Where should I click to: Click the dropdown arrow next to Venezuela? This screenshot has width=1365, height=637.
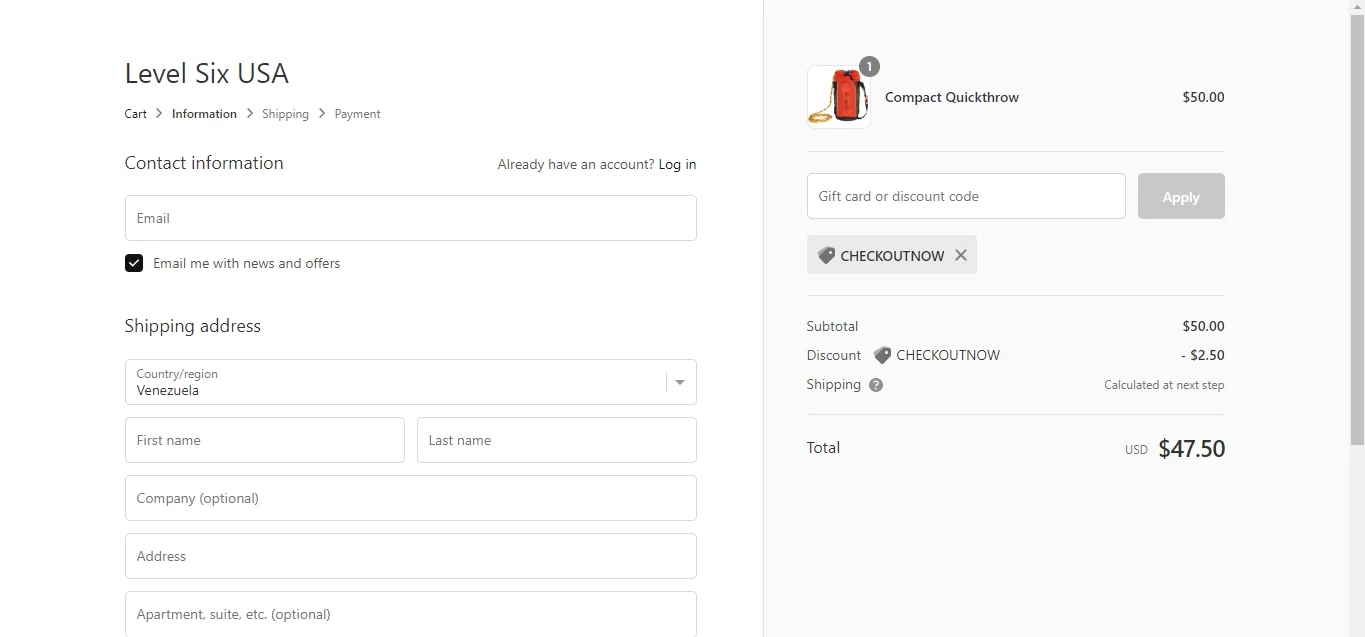point(680,382)
